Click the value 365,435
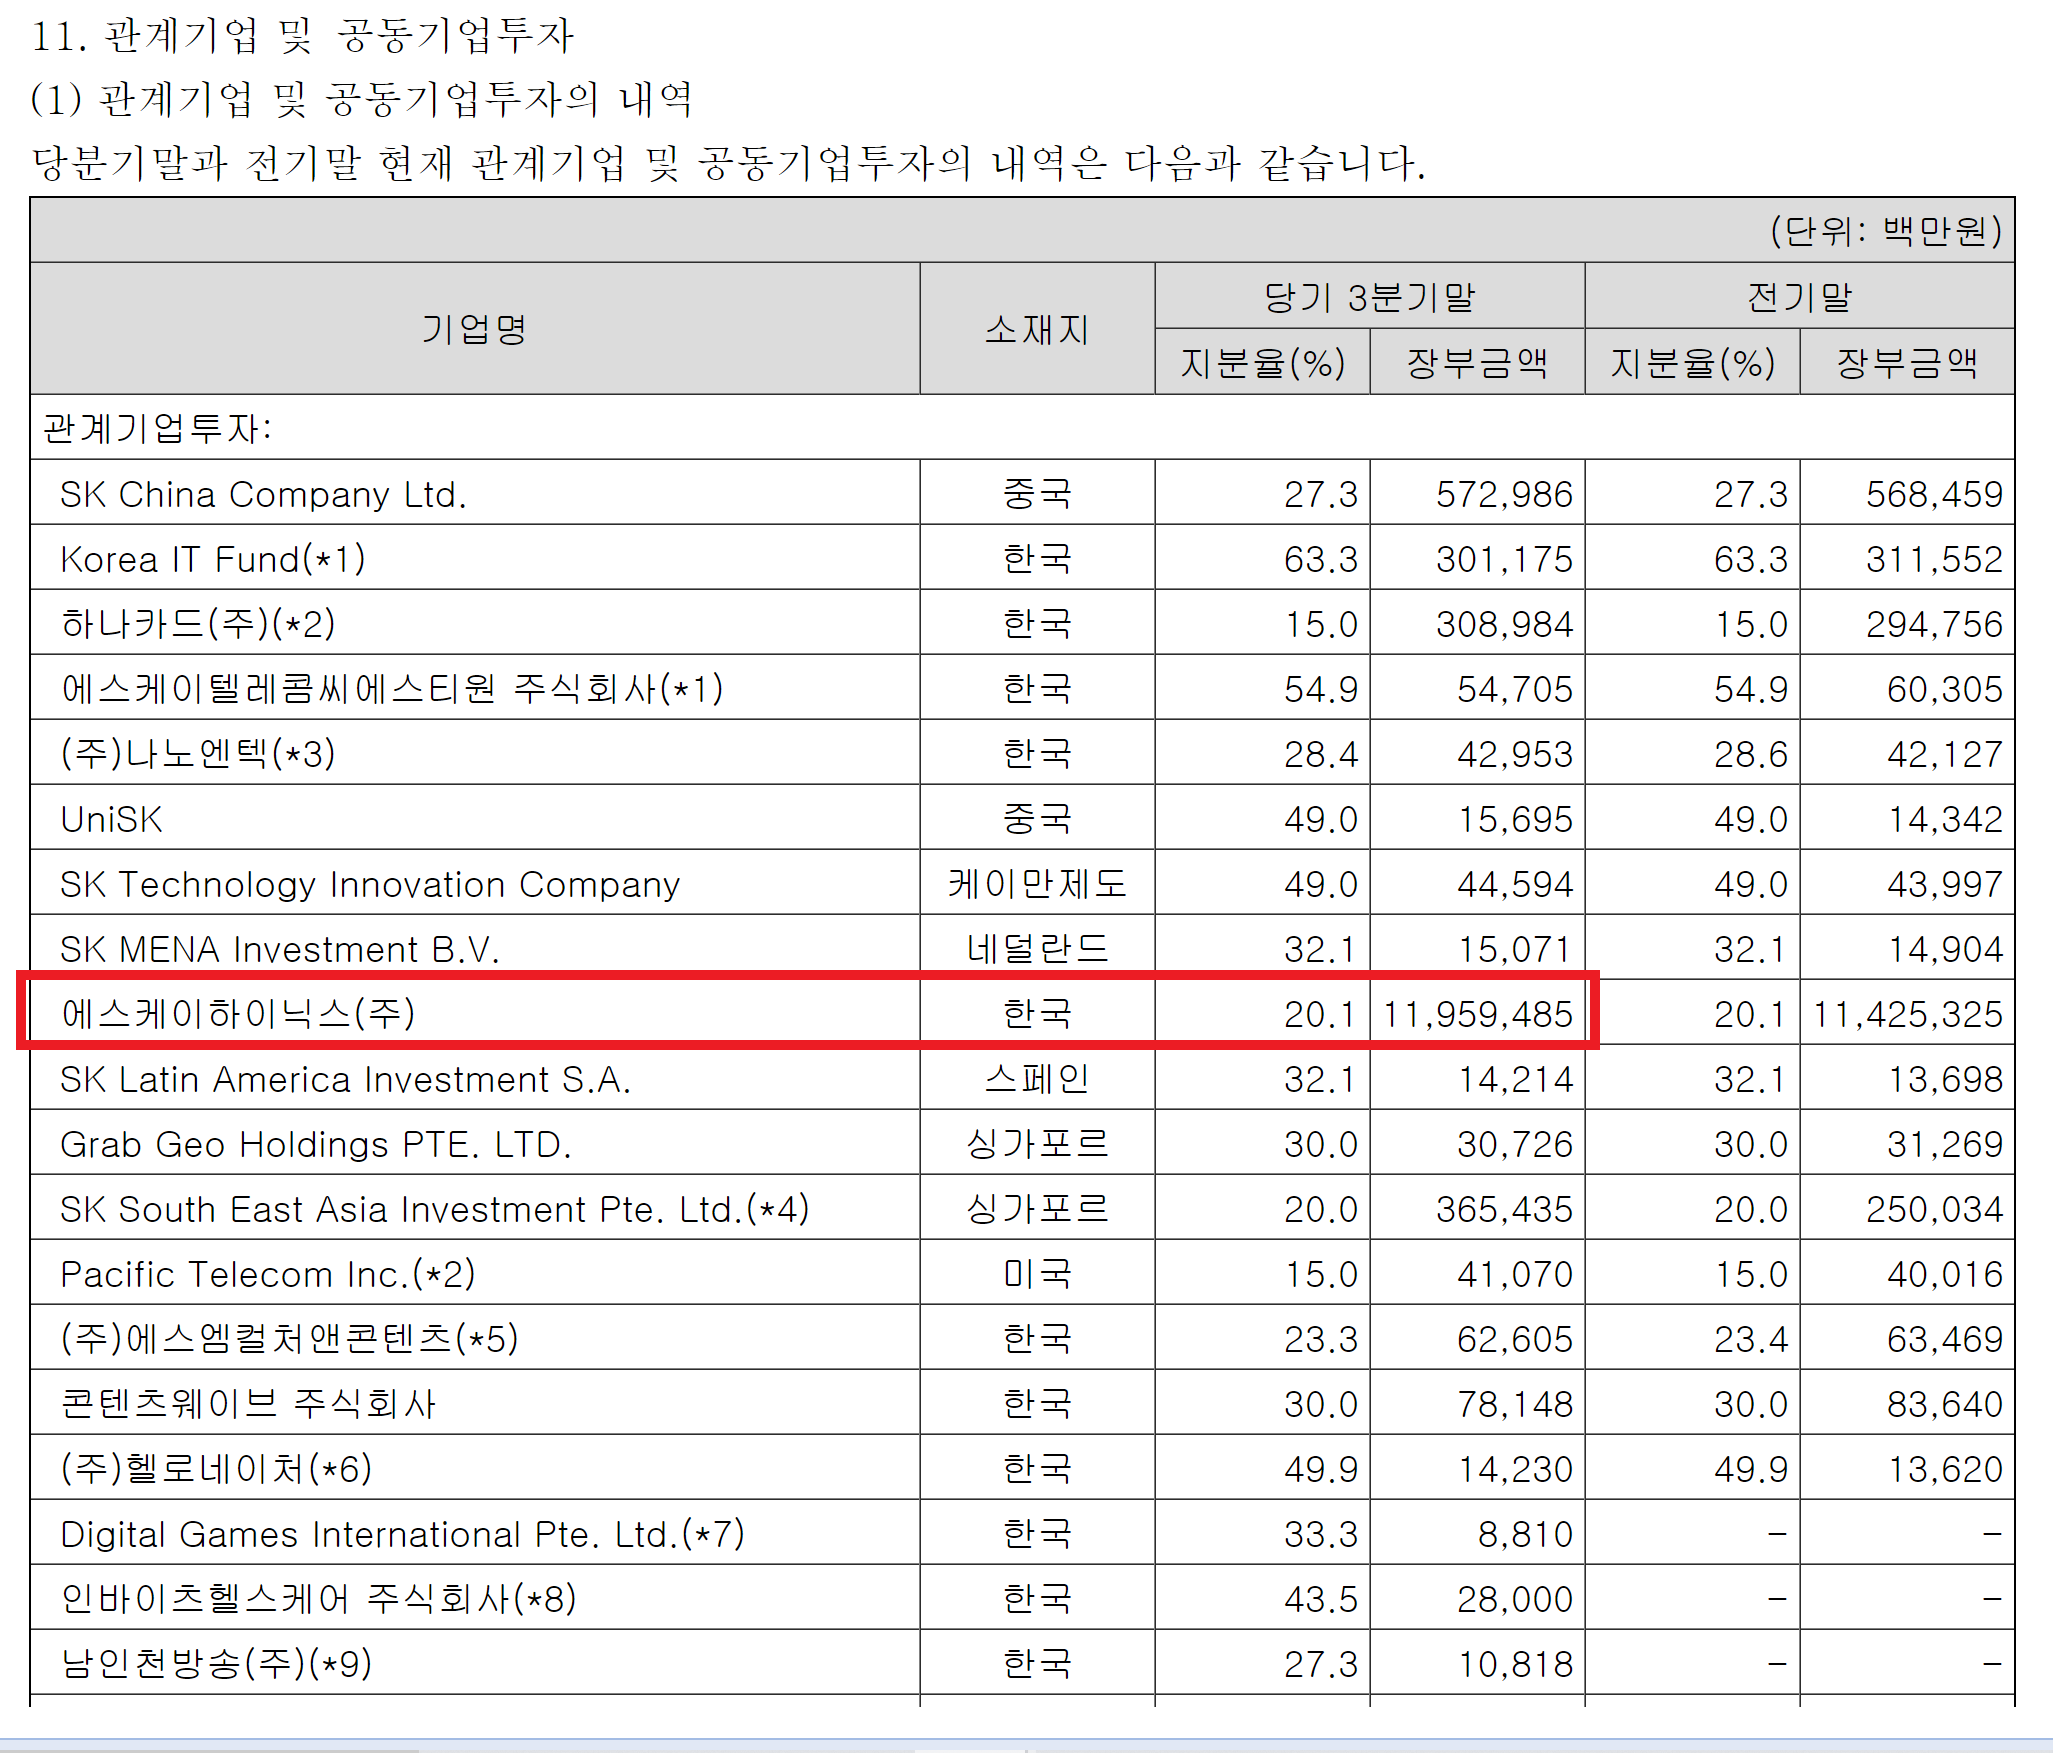 click(x=1504, y=1209)
